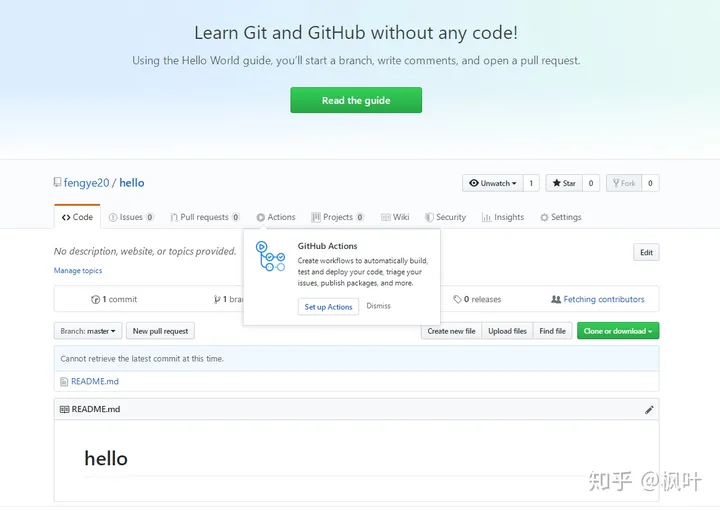Viewport: 720px width, 511px height.
Task: Switch to the Pull requests tab
Action: click(x=205, y=217)
